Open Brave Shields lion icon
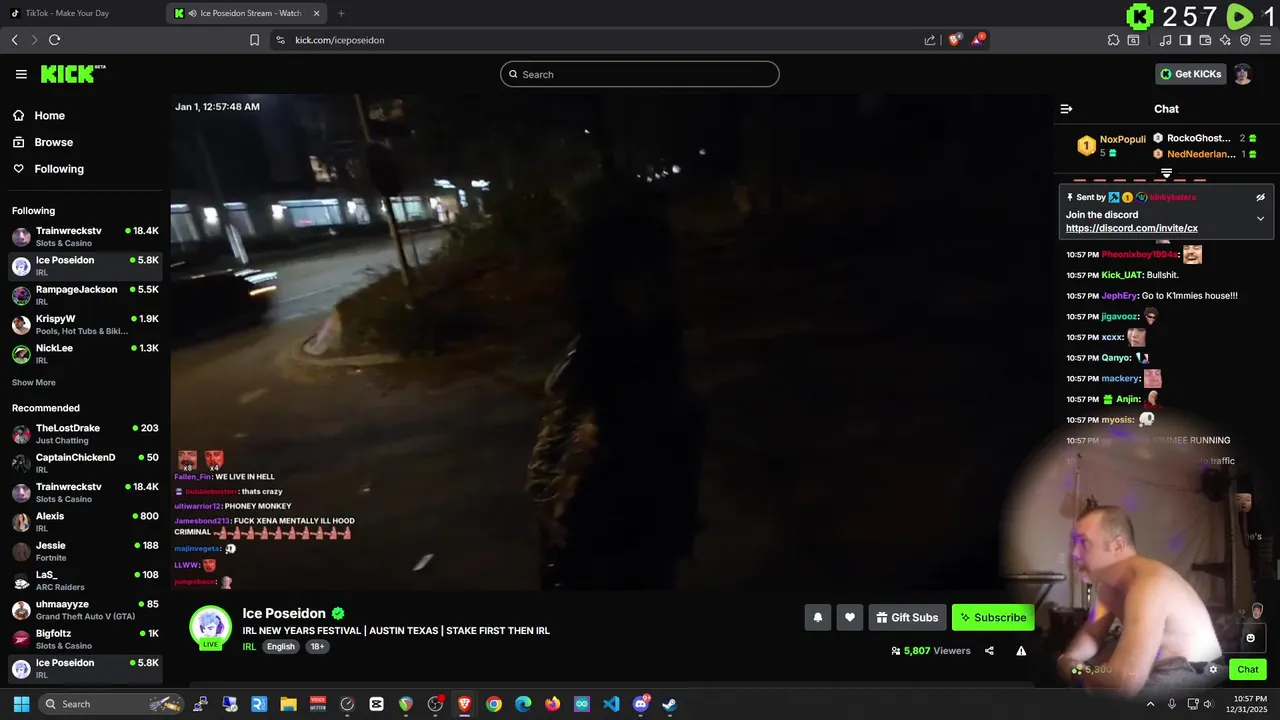Screen dimensions: 1280x720 click(954, 40)
